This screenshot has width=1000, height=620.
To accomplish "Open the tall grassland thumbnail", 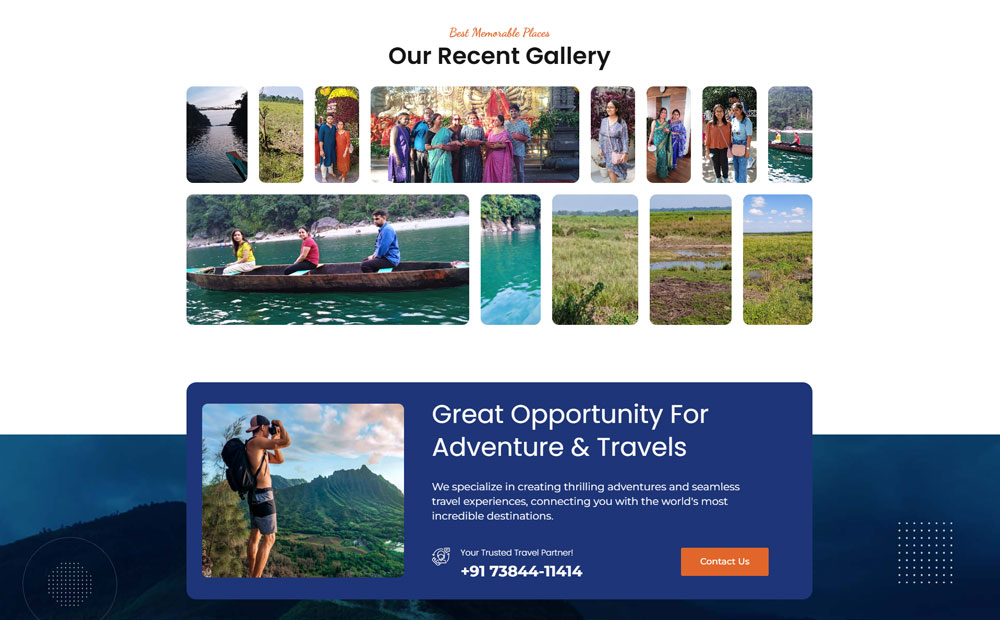I will coord(595,260).
